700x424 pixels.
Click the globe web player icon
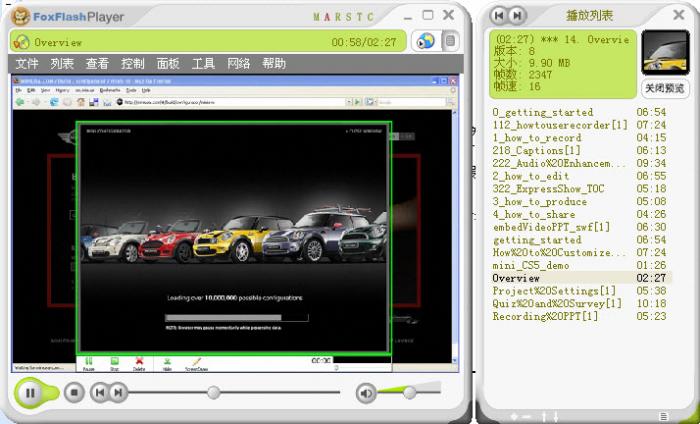425,41
